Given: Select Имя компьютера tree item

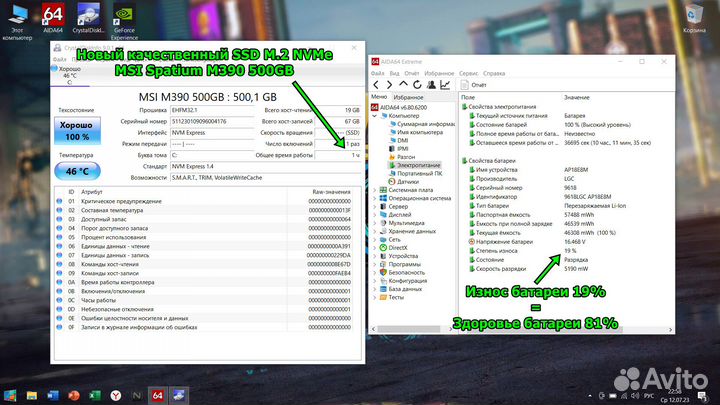Looking at the screenshot, I should pos(416,132).
